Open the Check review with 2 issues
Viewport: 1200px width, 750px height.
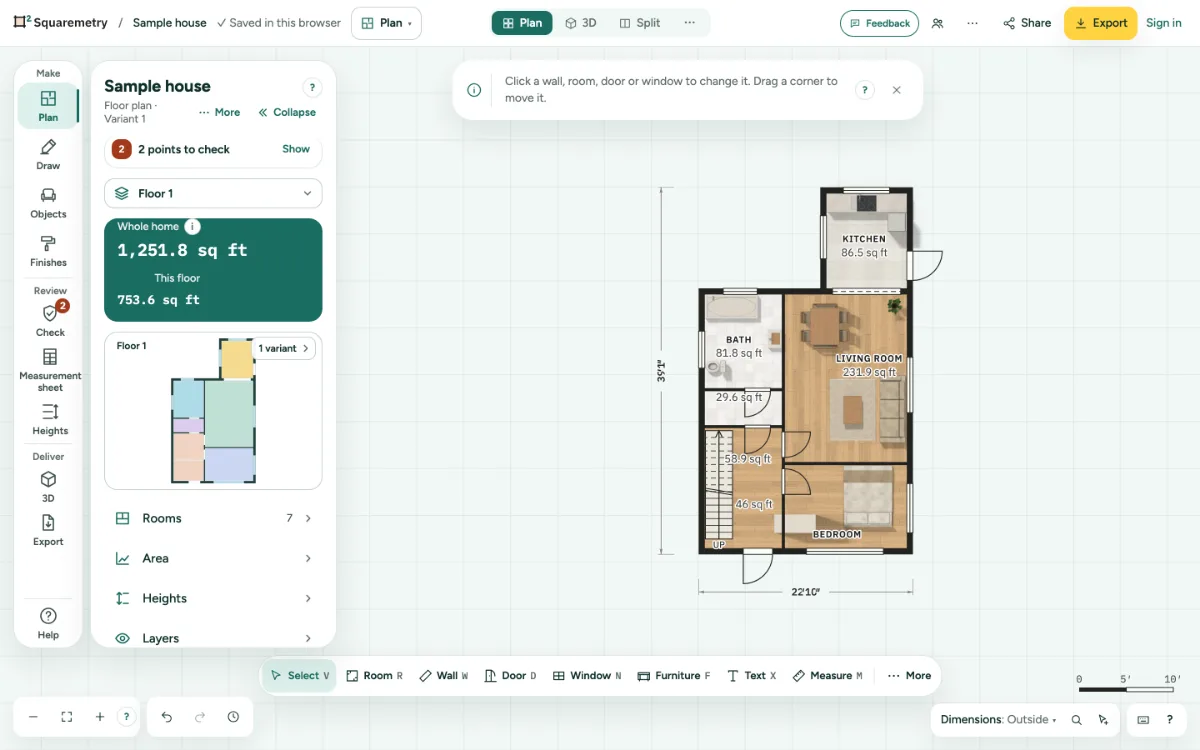tap(50, 320)
